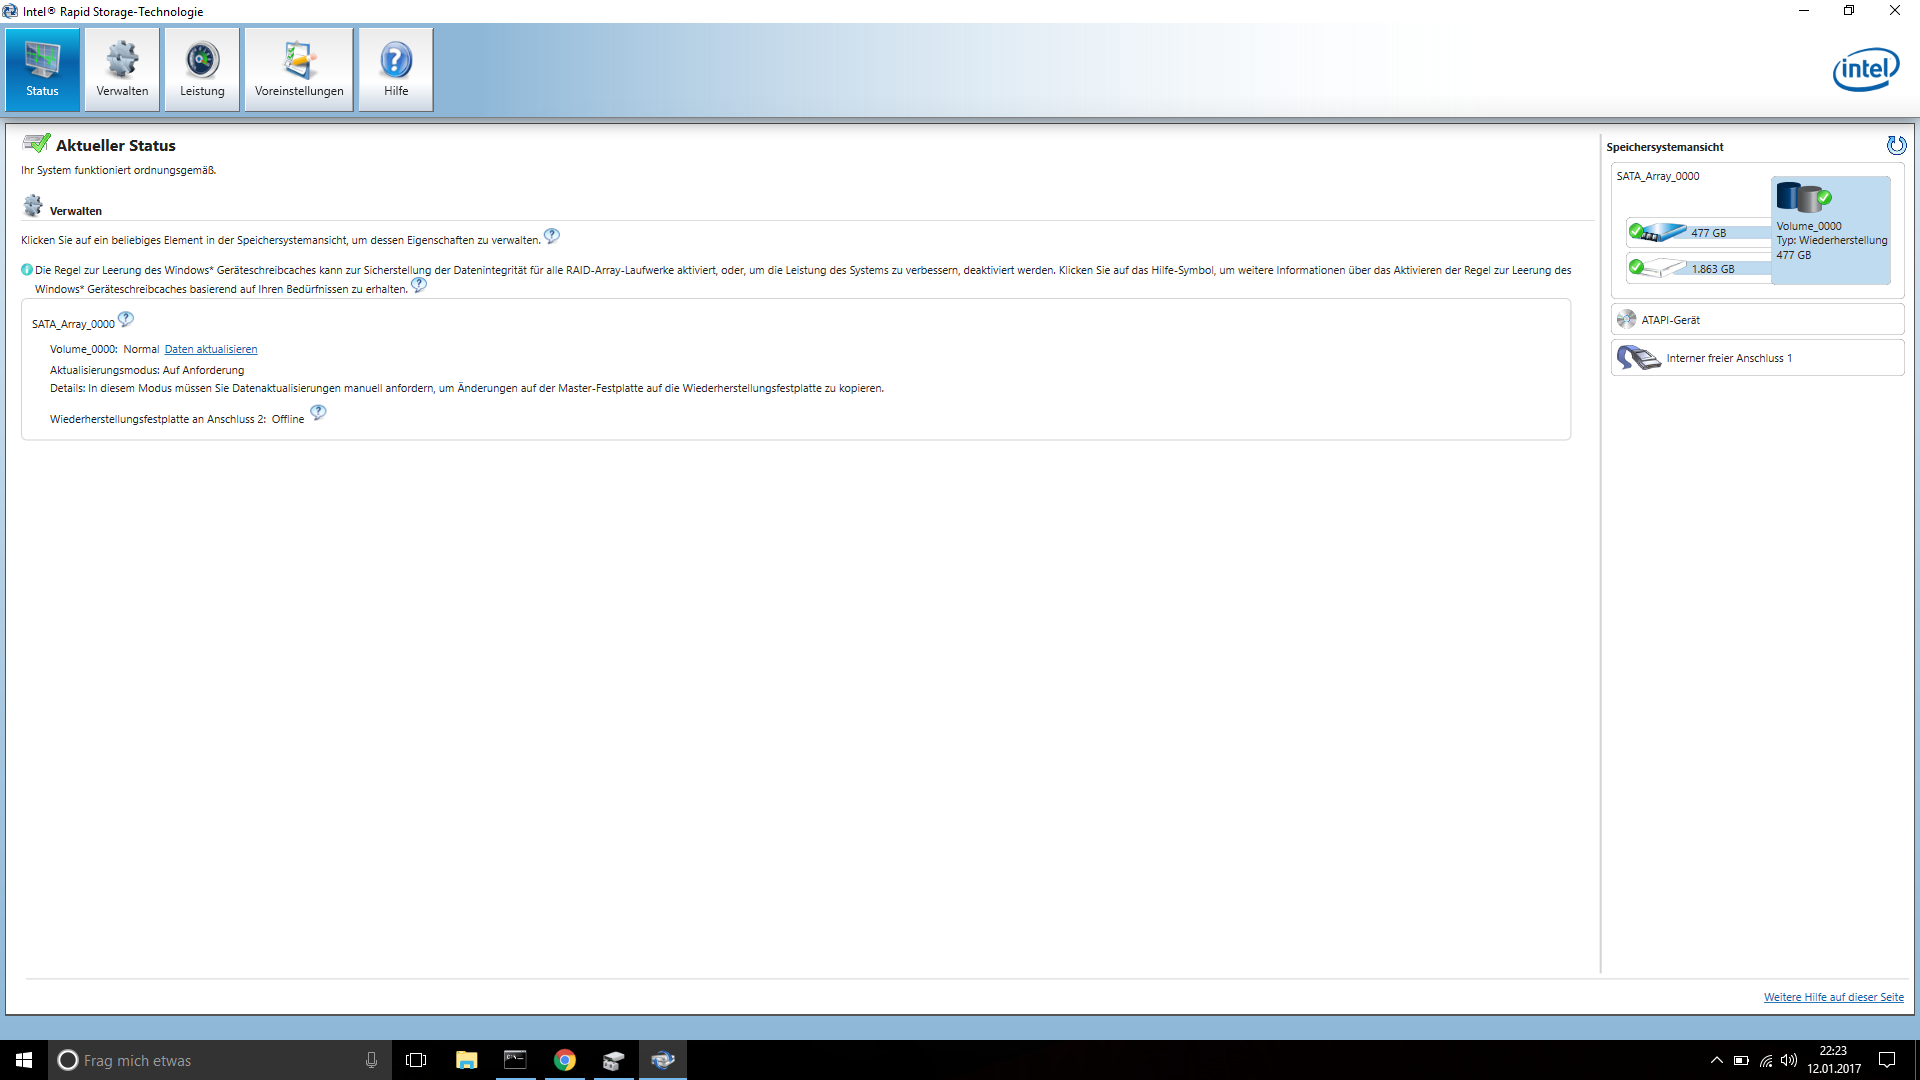1920x1080 pixels.
Task: Switch to the Leistung tab
Action: 202,69
